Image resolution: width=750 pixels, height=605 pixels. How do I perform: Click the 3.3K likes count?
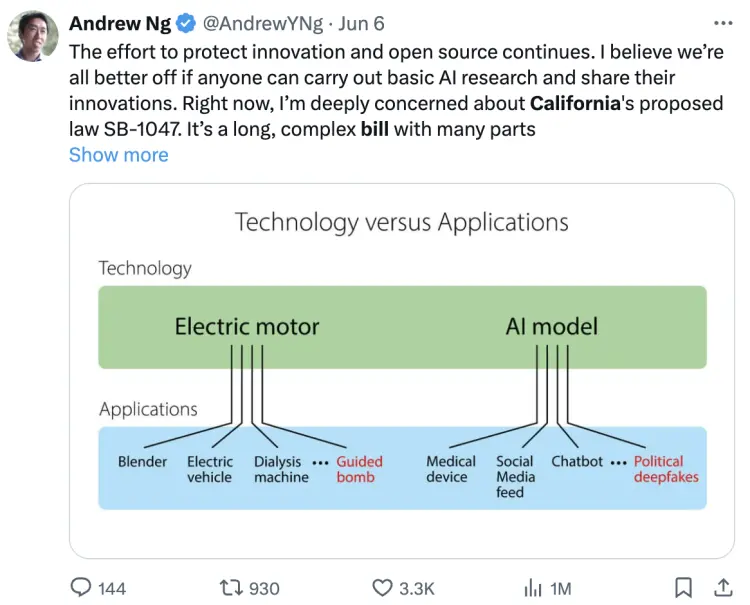417,588
